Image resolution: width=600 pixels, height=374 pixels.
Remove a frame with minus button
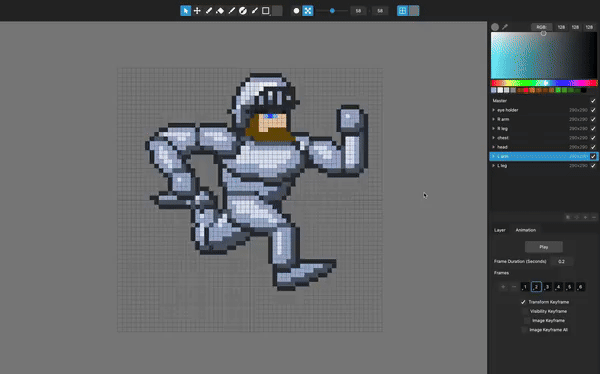(x=514, y=287)
